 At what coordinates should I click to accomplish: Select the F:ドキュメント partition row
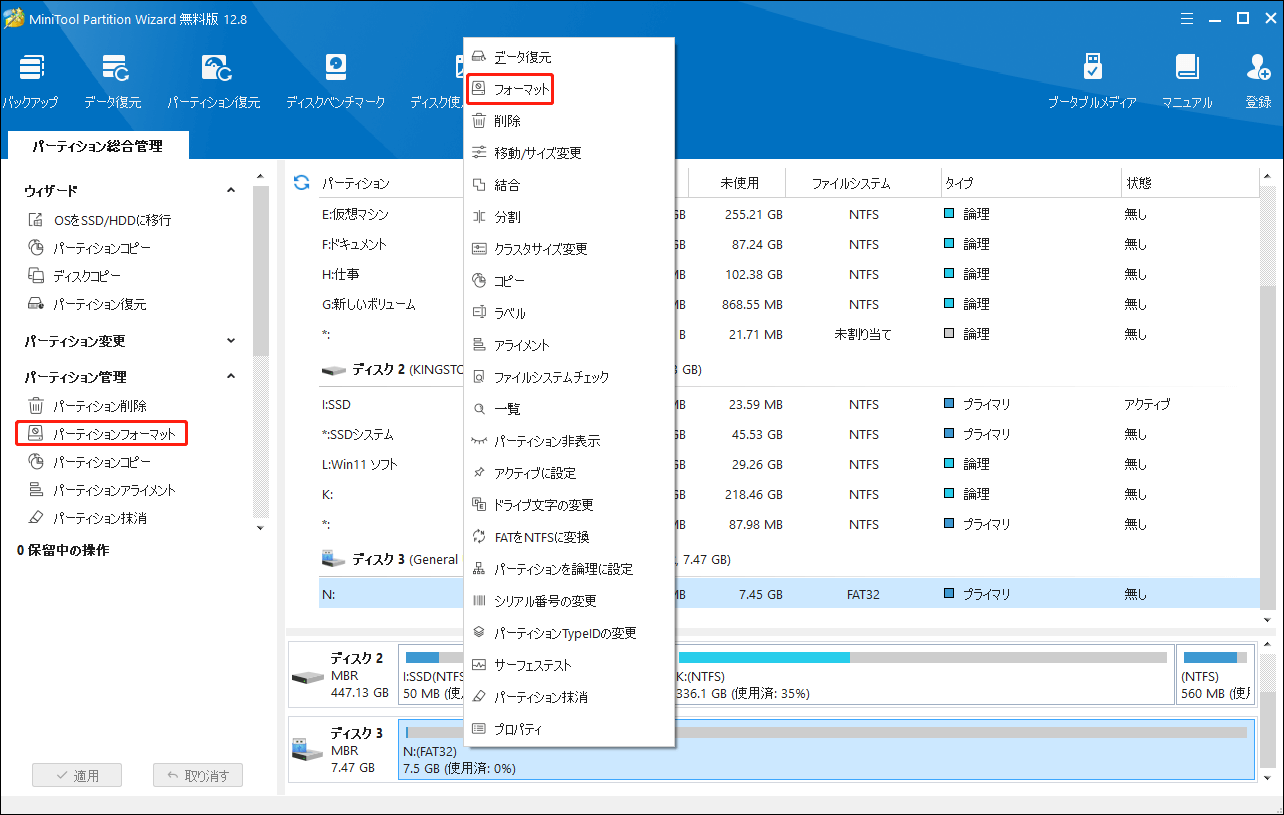click(x=788, y=244)
